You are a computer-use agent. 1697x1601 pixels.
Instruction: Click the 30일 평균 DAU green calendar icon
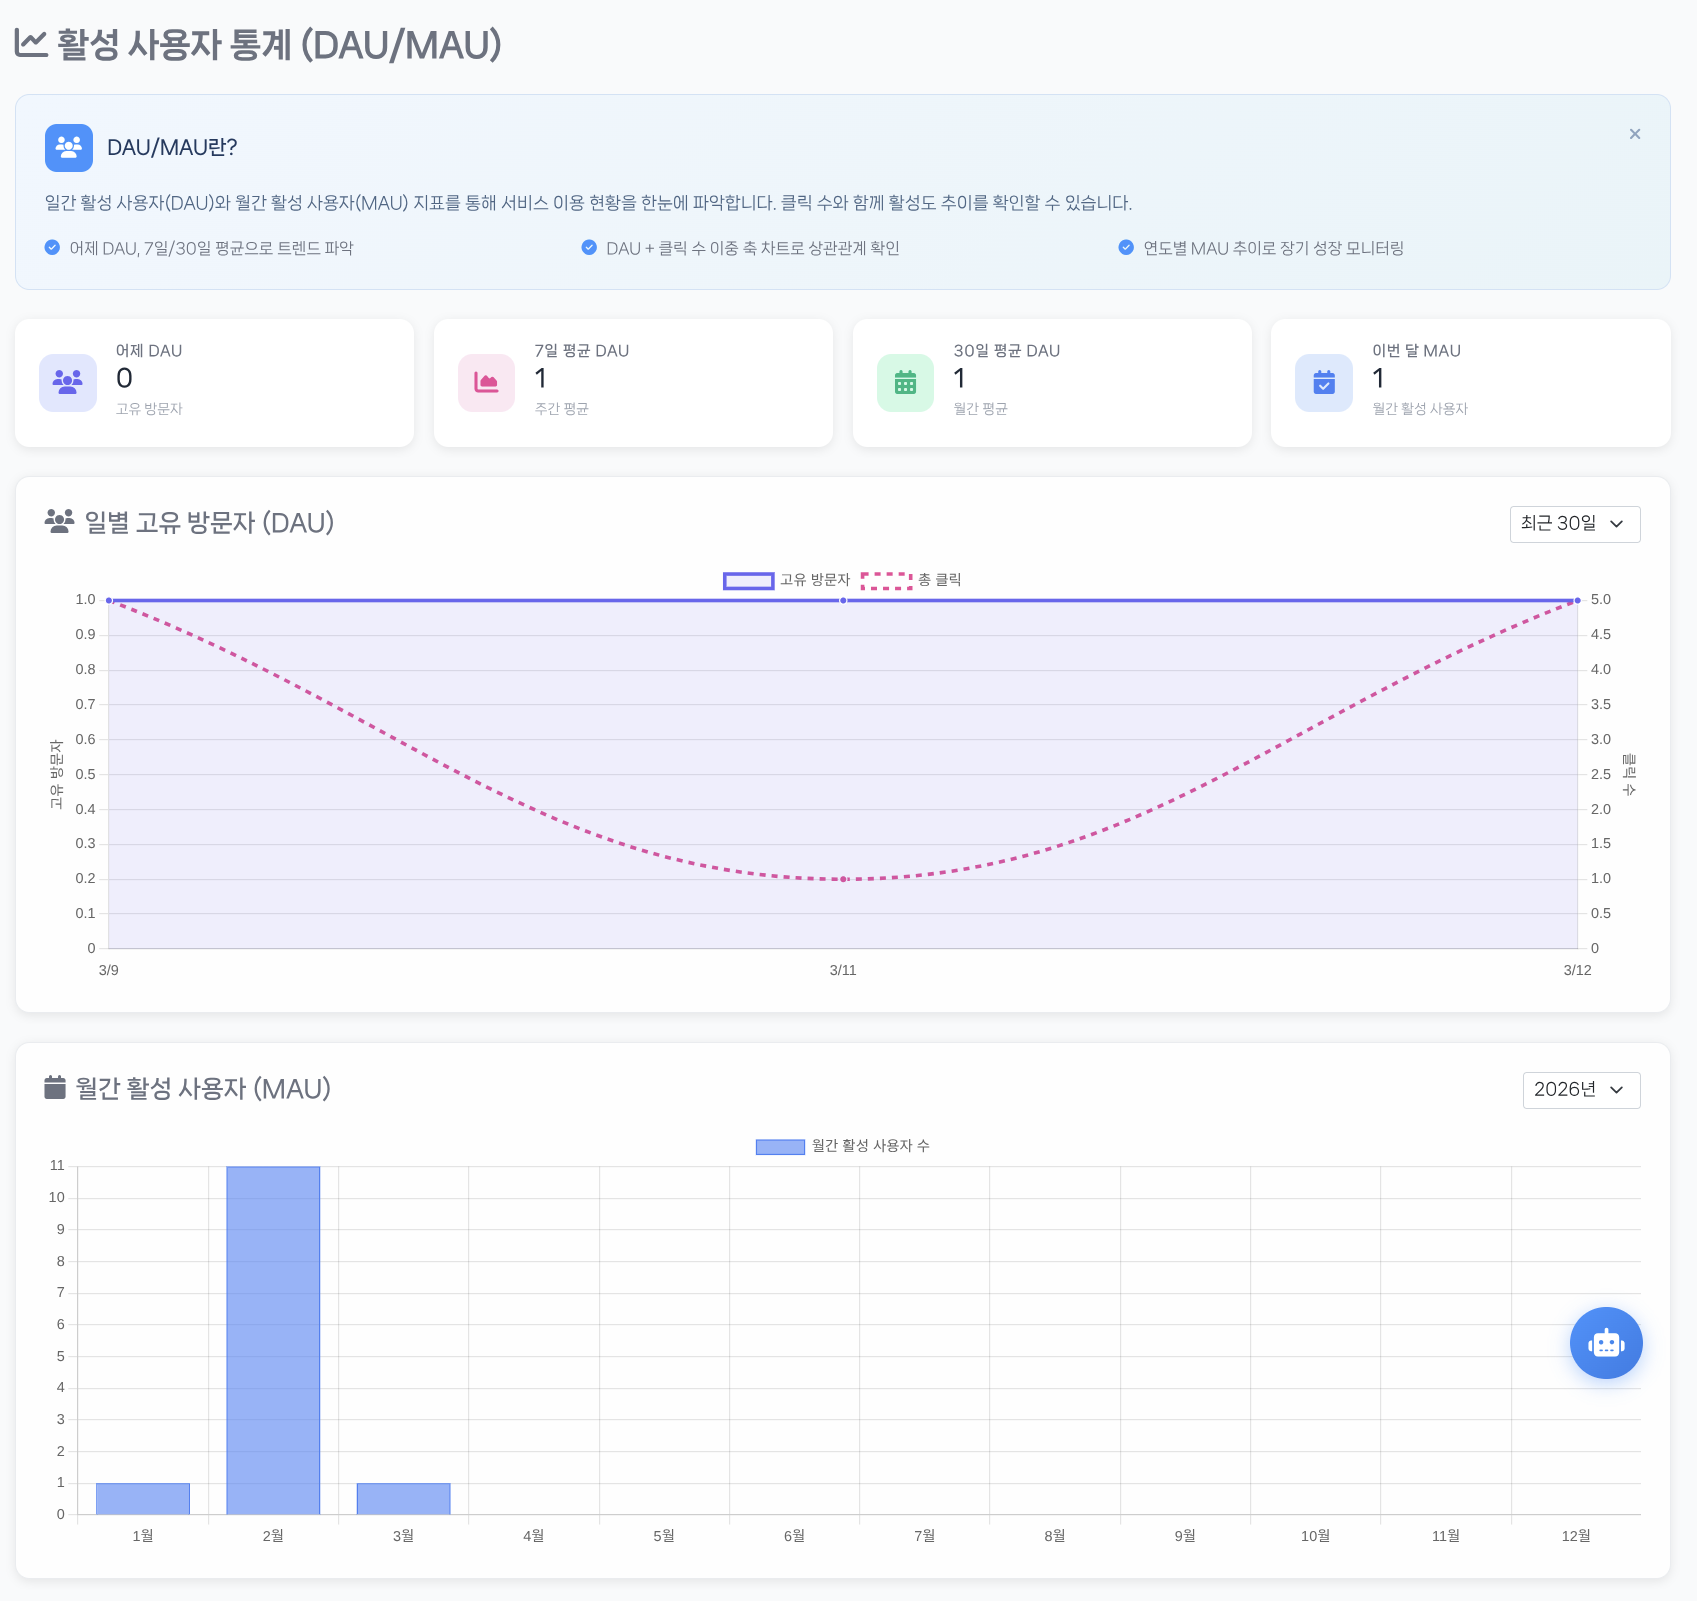point(905,383)
